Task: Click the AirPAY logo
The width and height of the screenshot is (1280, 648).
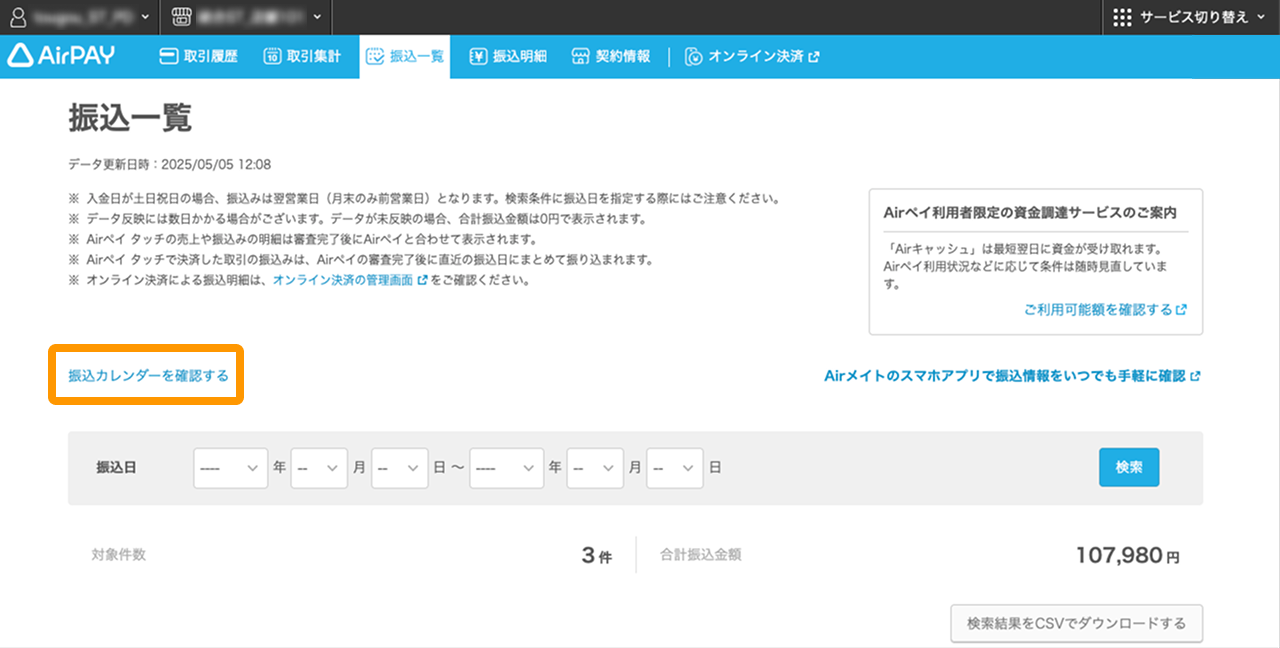Action: [61, 56]
